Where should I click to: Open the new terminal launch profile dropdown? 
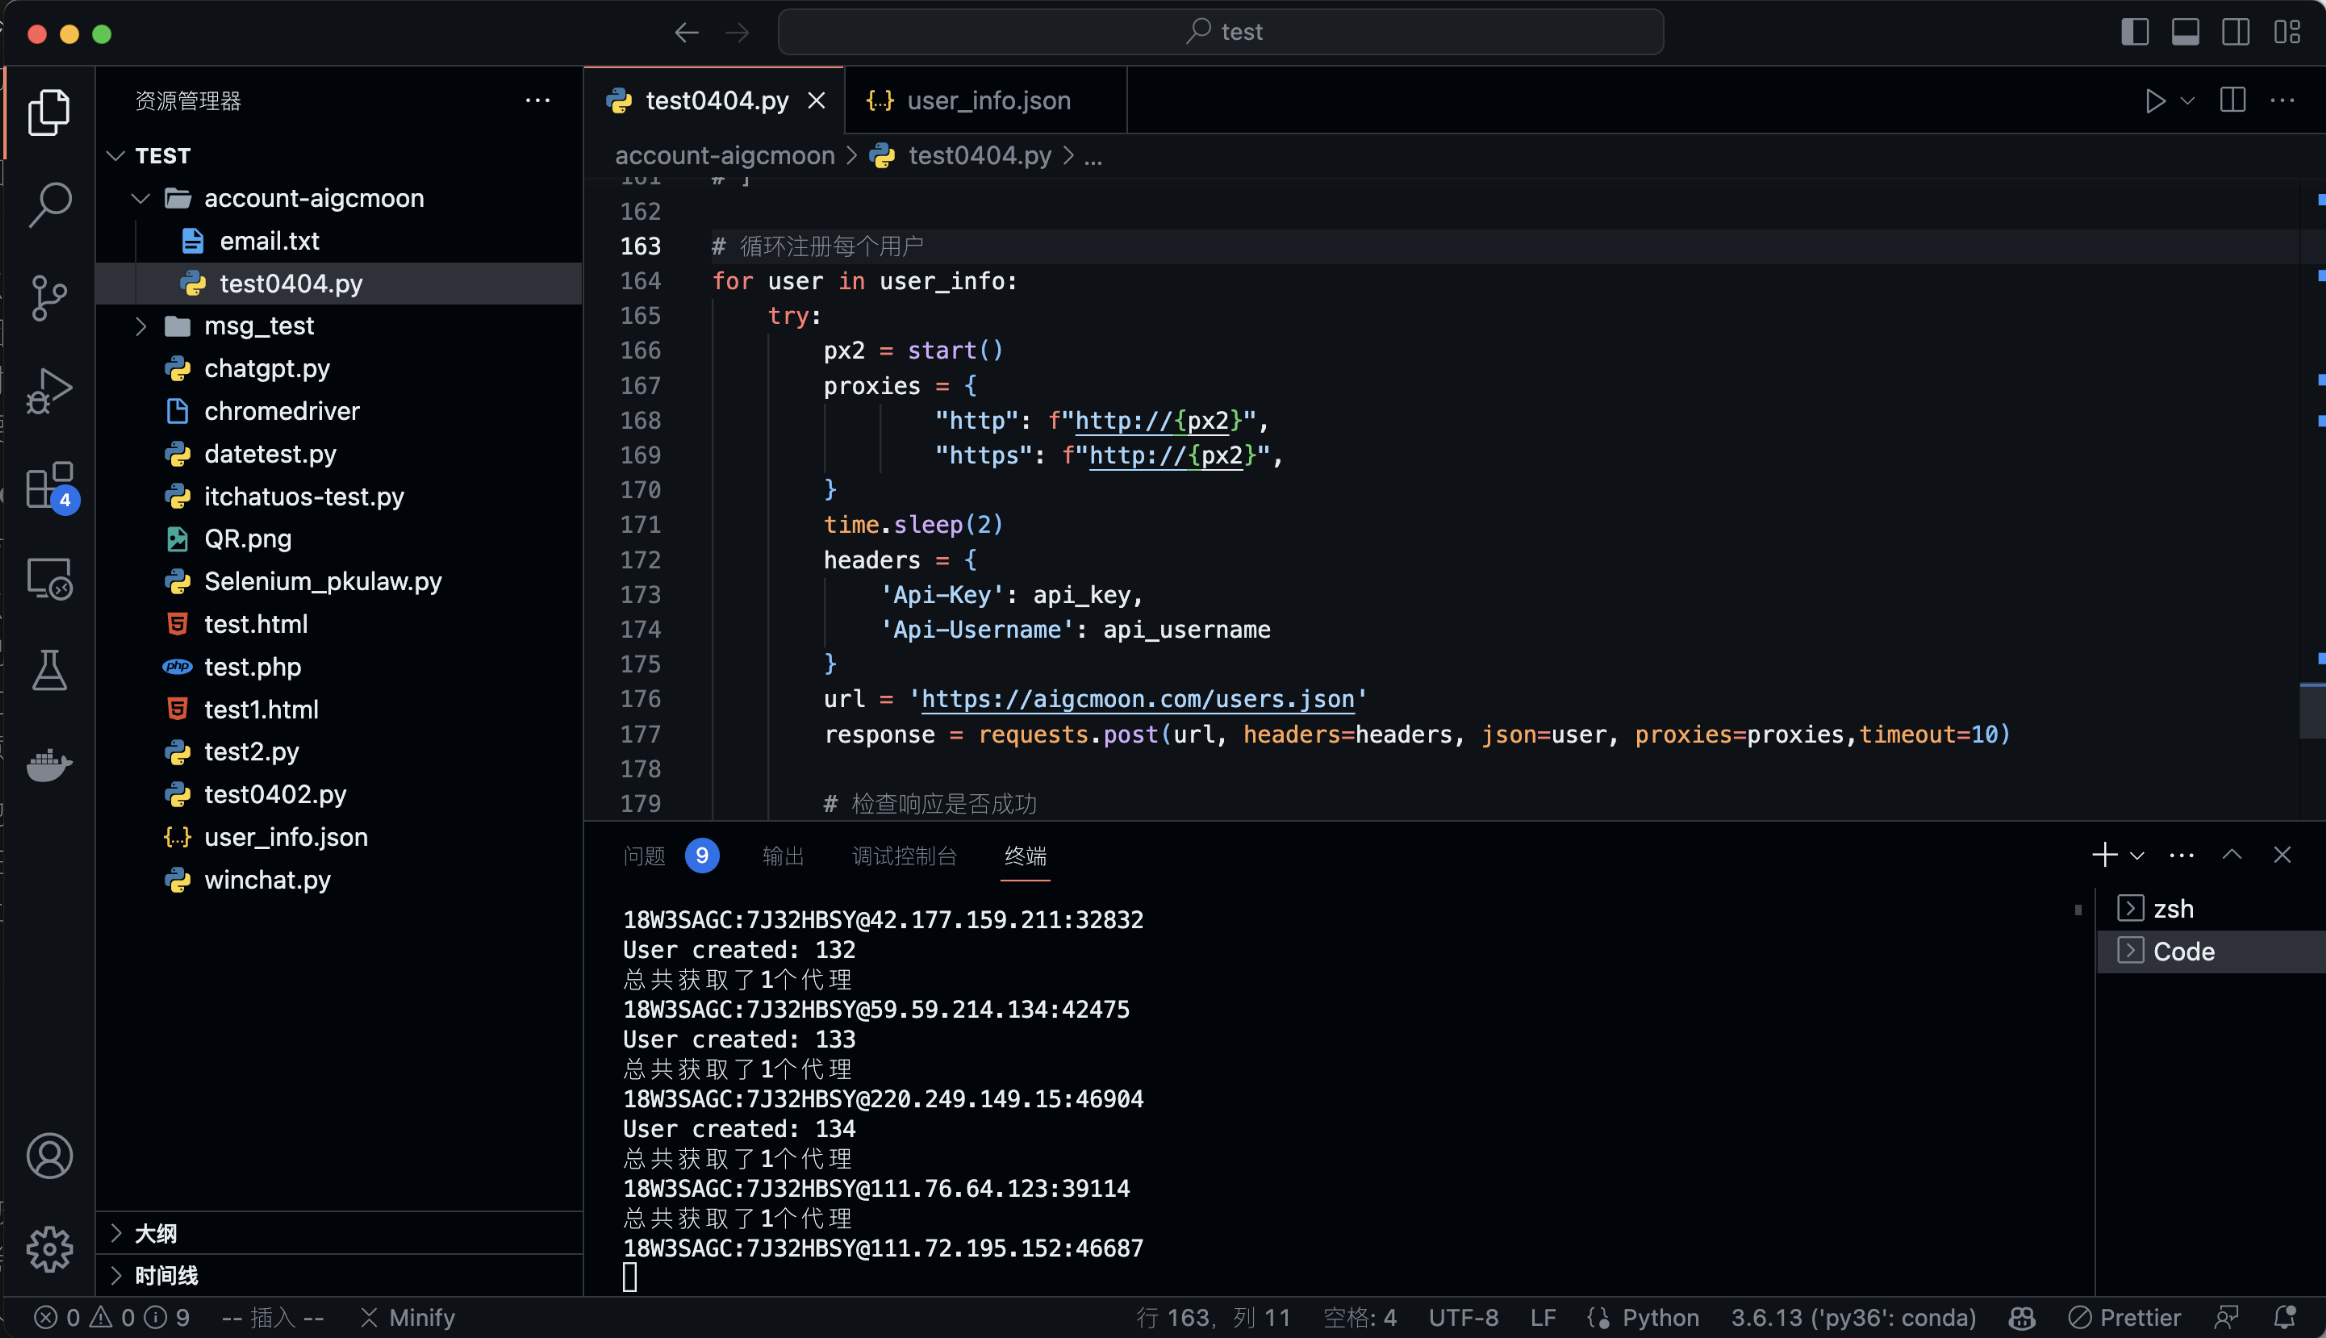(2138, 856)
